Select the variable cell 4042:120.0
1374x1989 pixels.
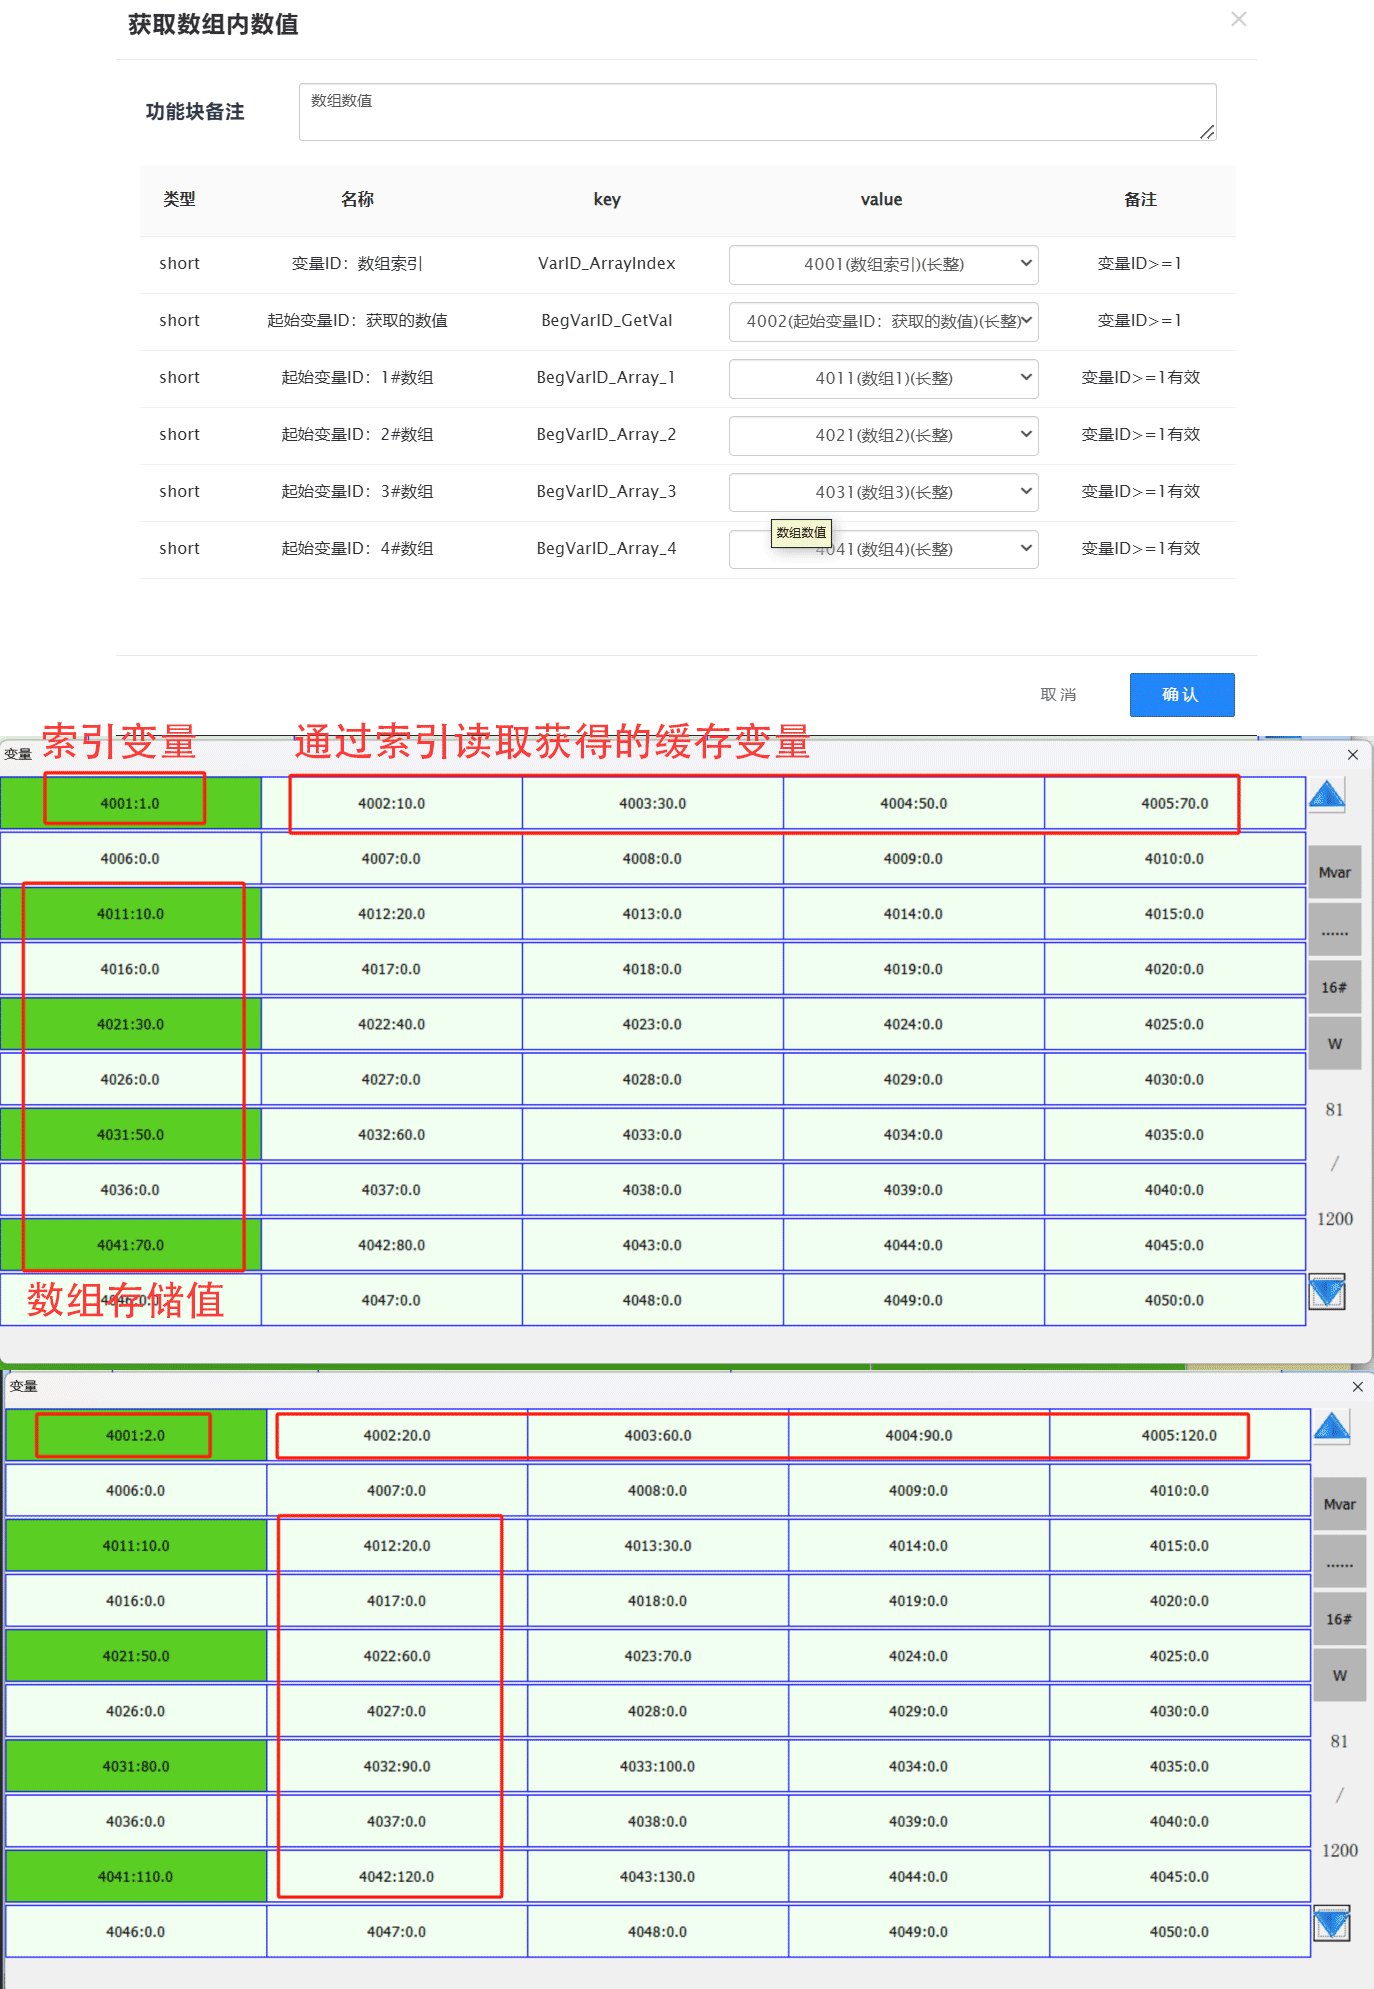[x=396, y=1876]
